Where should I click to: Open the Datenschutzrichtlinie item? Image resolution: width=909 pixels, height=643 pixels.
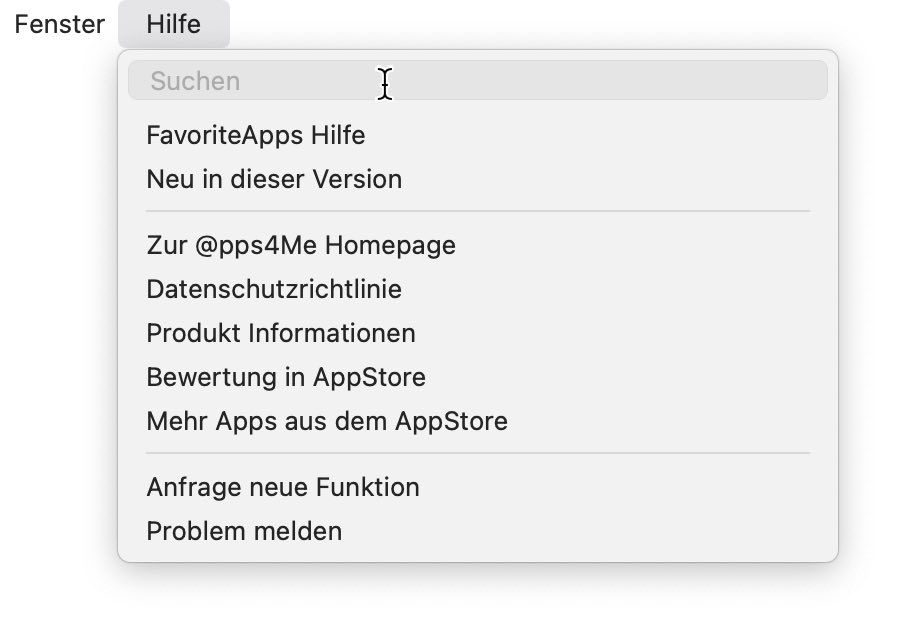478,289
